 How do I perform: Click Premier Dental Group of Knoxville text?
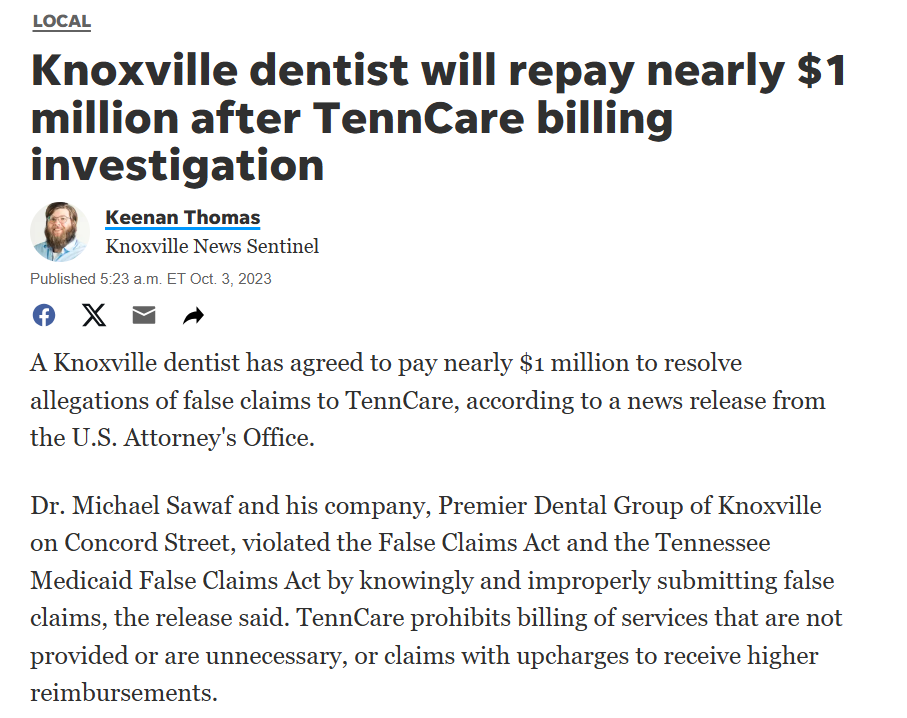pyautogui.click(x=630, y=506)
